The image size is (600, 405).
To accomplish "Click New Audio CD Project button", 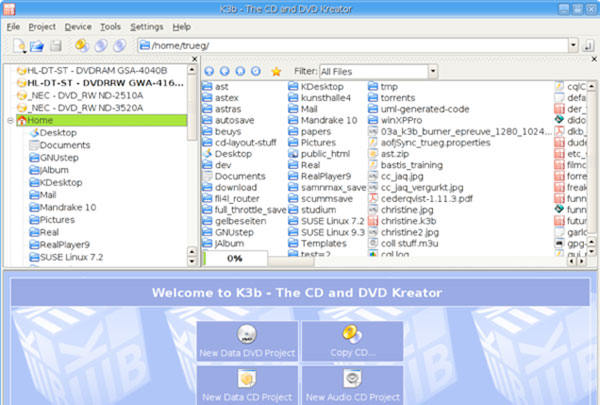I will click(x=352, y=385).
